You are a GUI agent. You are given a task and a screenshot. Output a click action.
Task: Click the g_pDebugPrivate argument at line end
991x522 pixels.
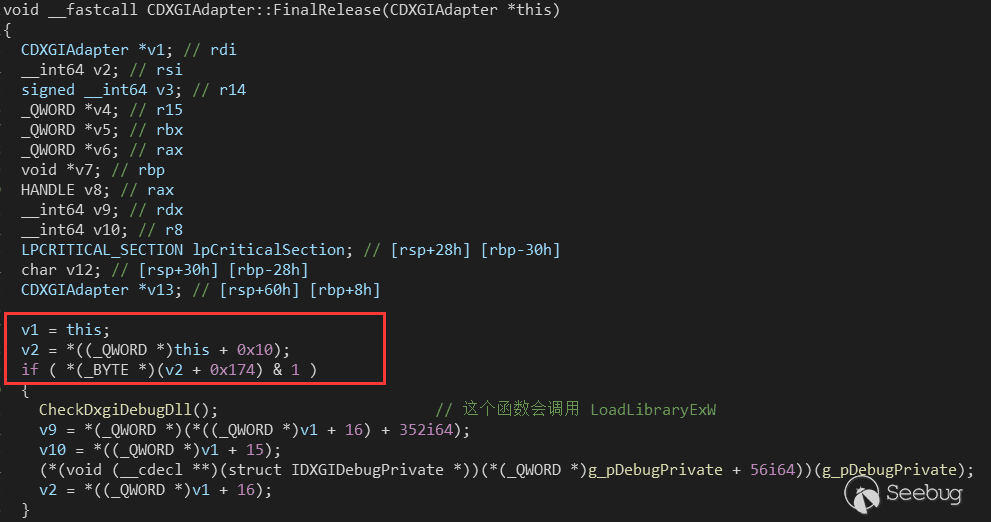point(890,470)
